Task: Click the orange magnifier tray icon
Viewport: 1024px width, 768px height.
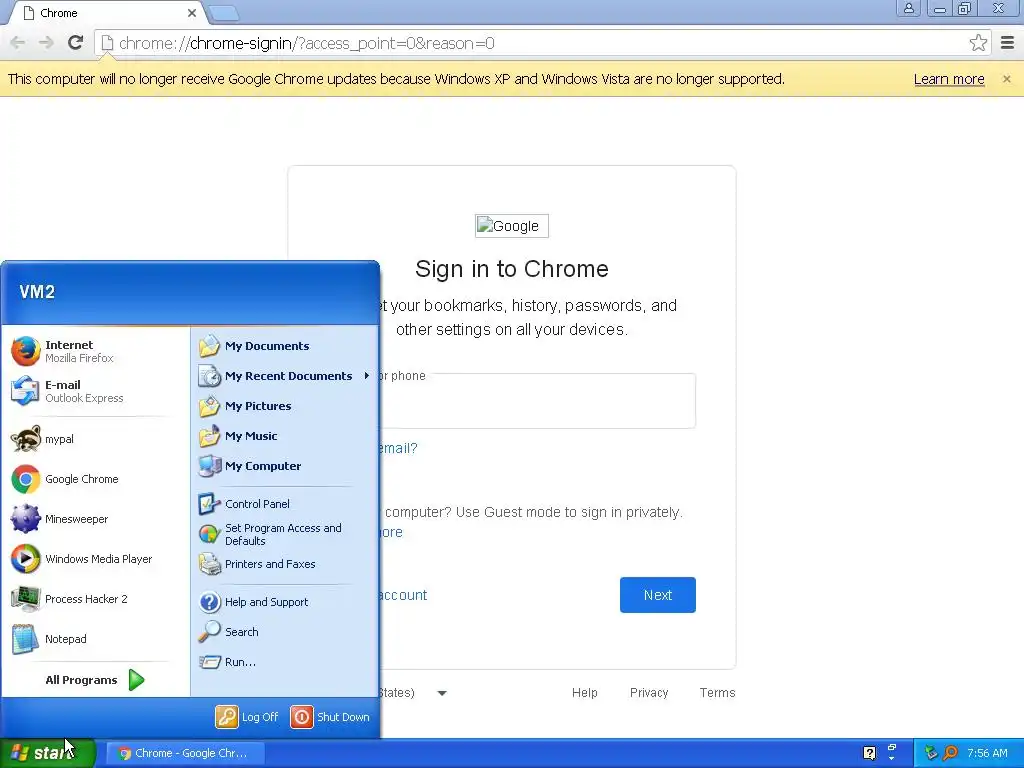Action: point(950,753)
